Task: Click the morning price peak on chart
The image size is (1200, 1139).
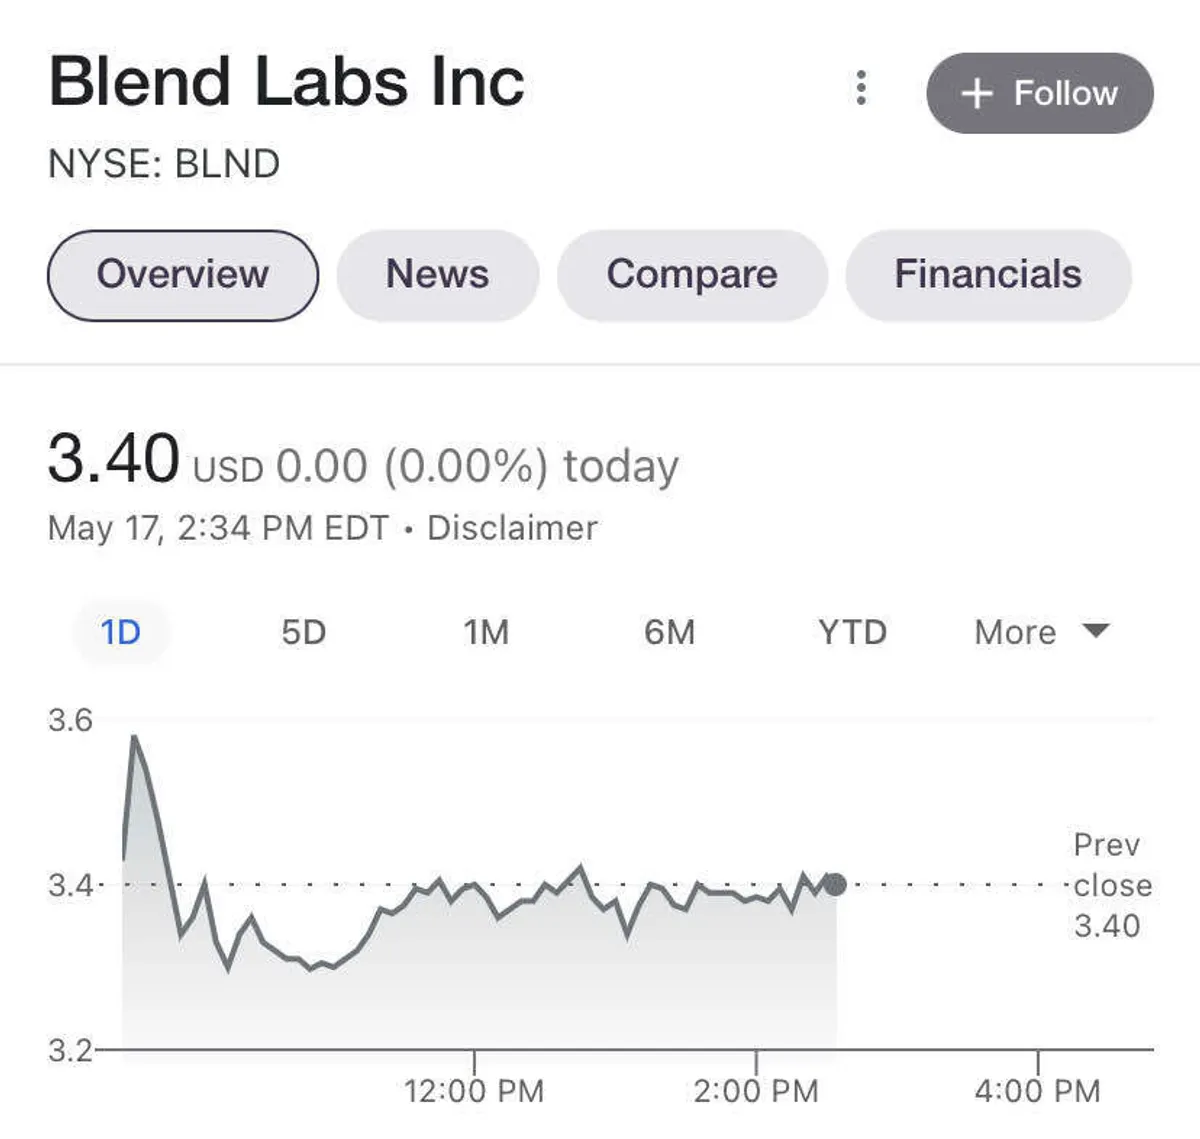Action: pyautogui.click(x=134, y=739)
